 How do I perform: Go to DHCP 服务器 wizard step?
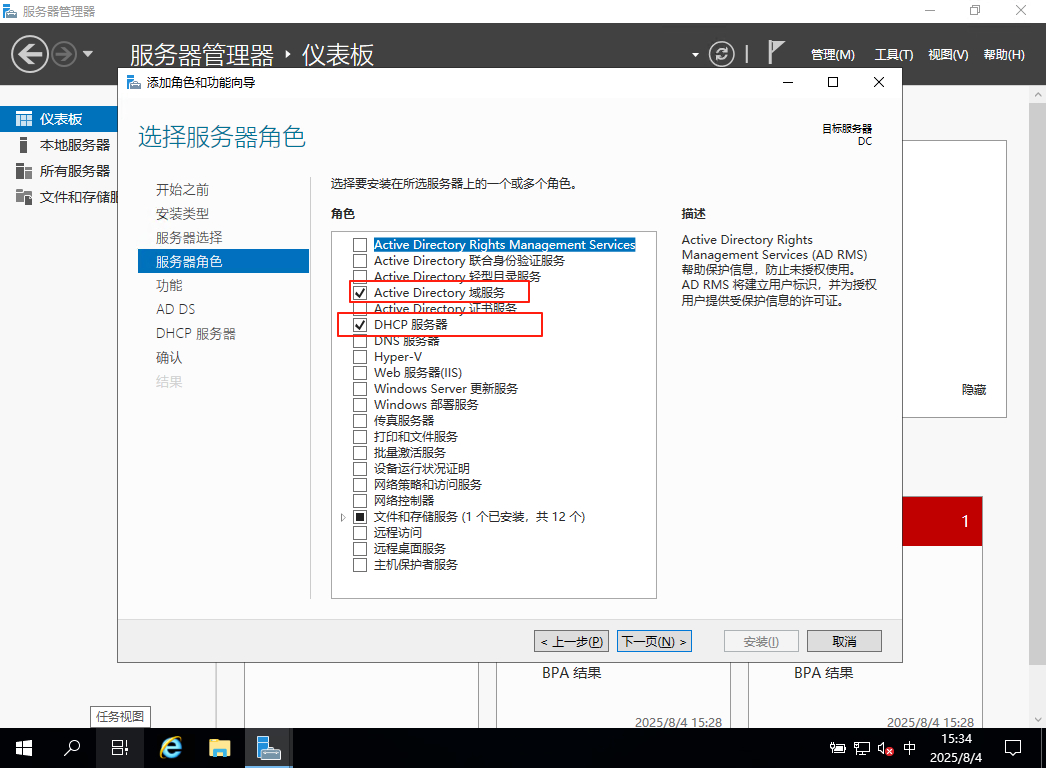click(195, 334)
